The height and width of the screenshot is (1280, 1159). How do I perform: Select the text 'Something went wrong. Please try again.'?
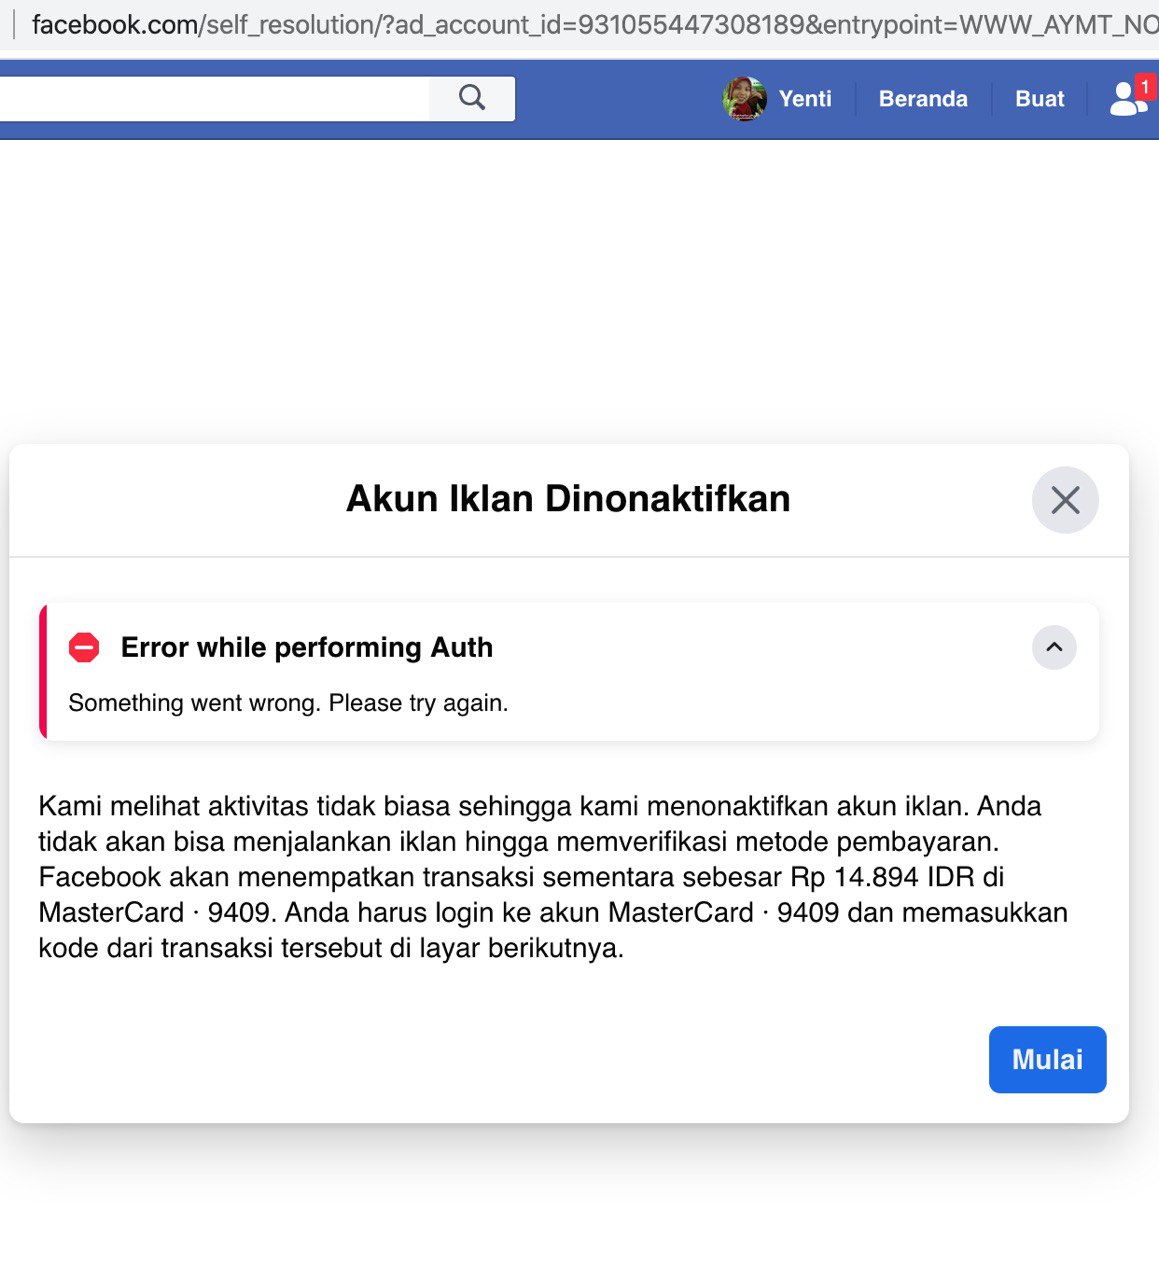(x=288, y=703)
